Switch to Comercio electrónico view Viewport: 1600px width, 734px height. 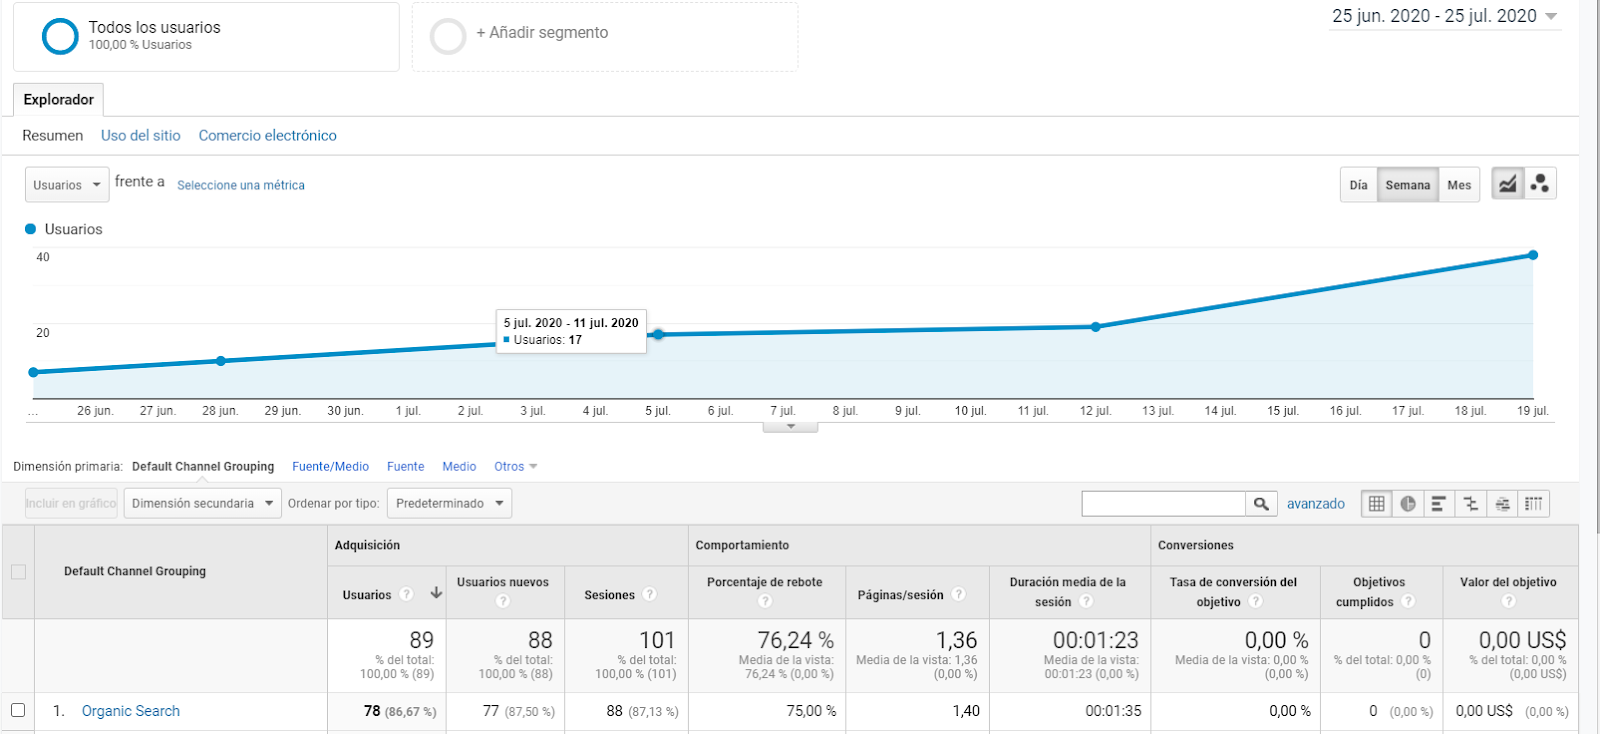point(267,135)
